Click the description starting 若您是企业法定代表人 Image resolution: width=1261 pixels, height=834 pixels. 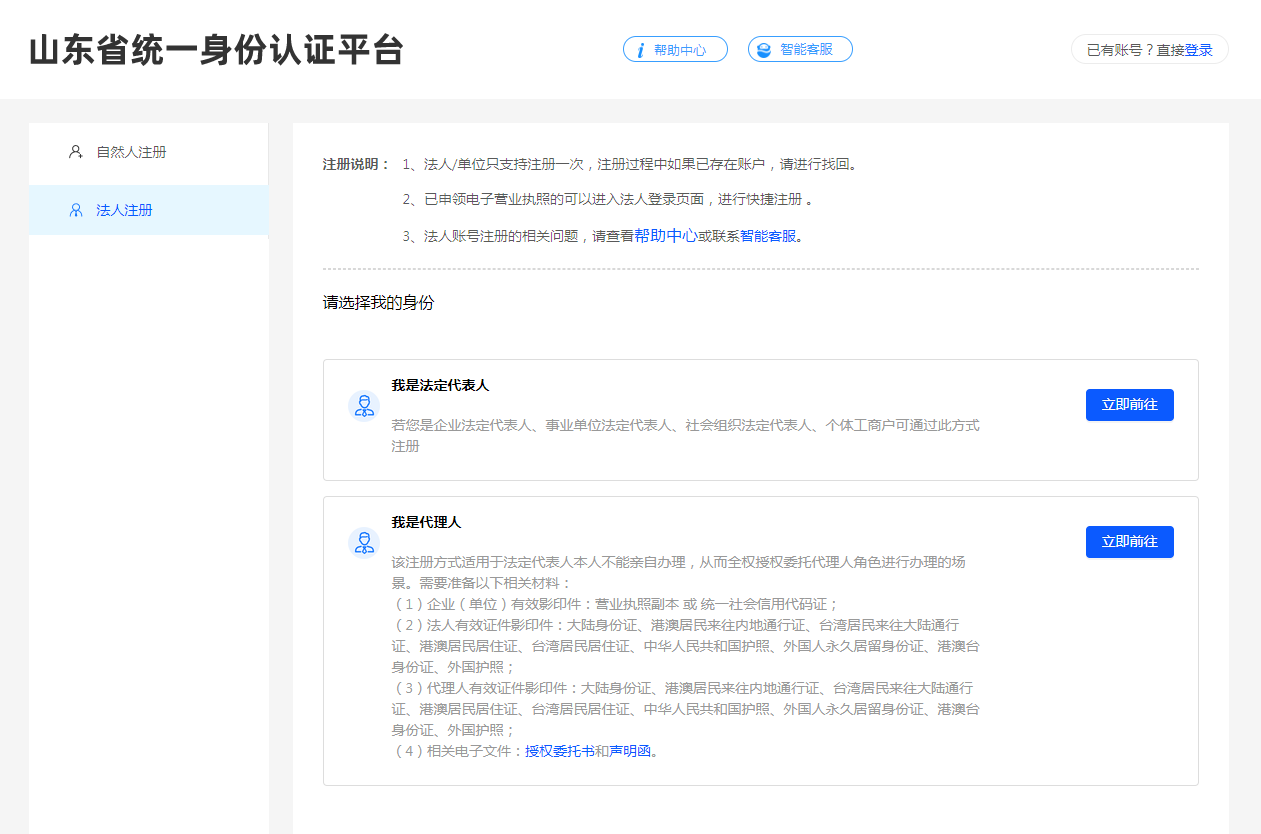686,435
